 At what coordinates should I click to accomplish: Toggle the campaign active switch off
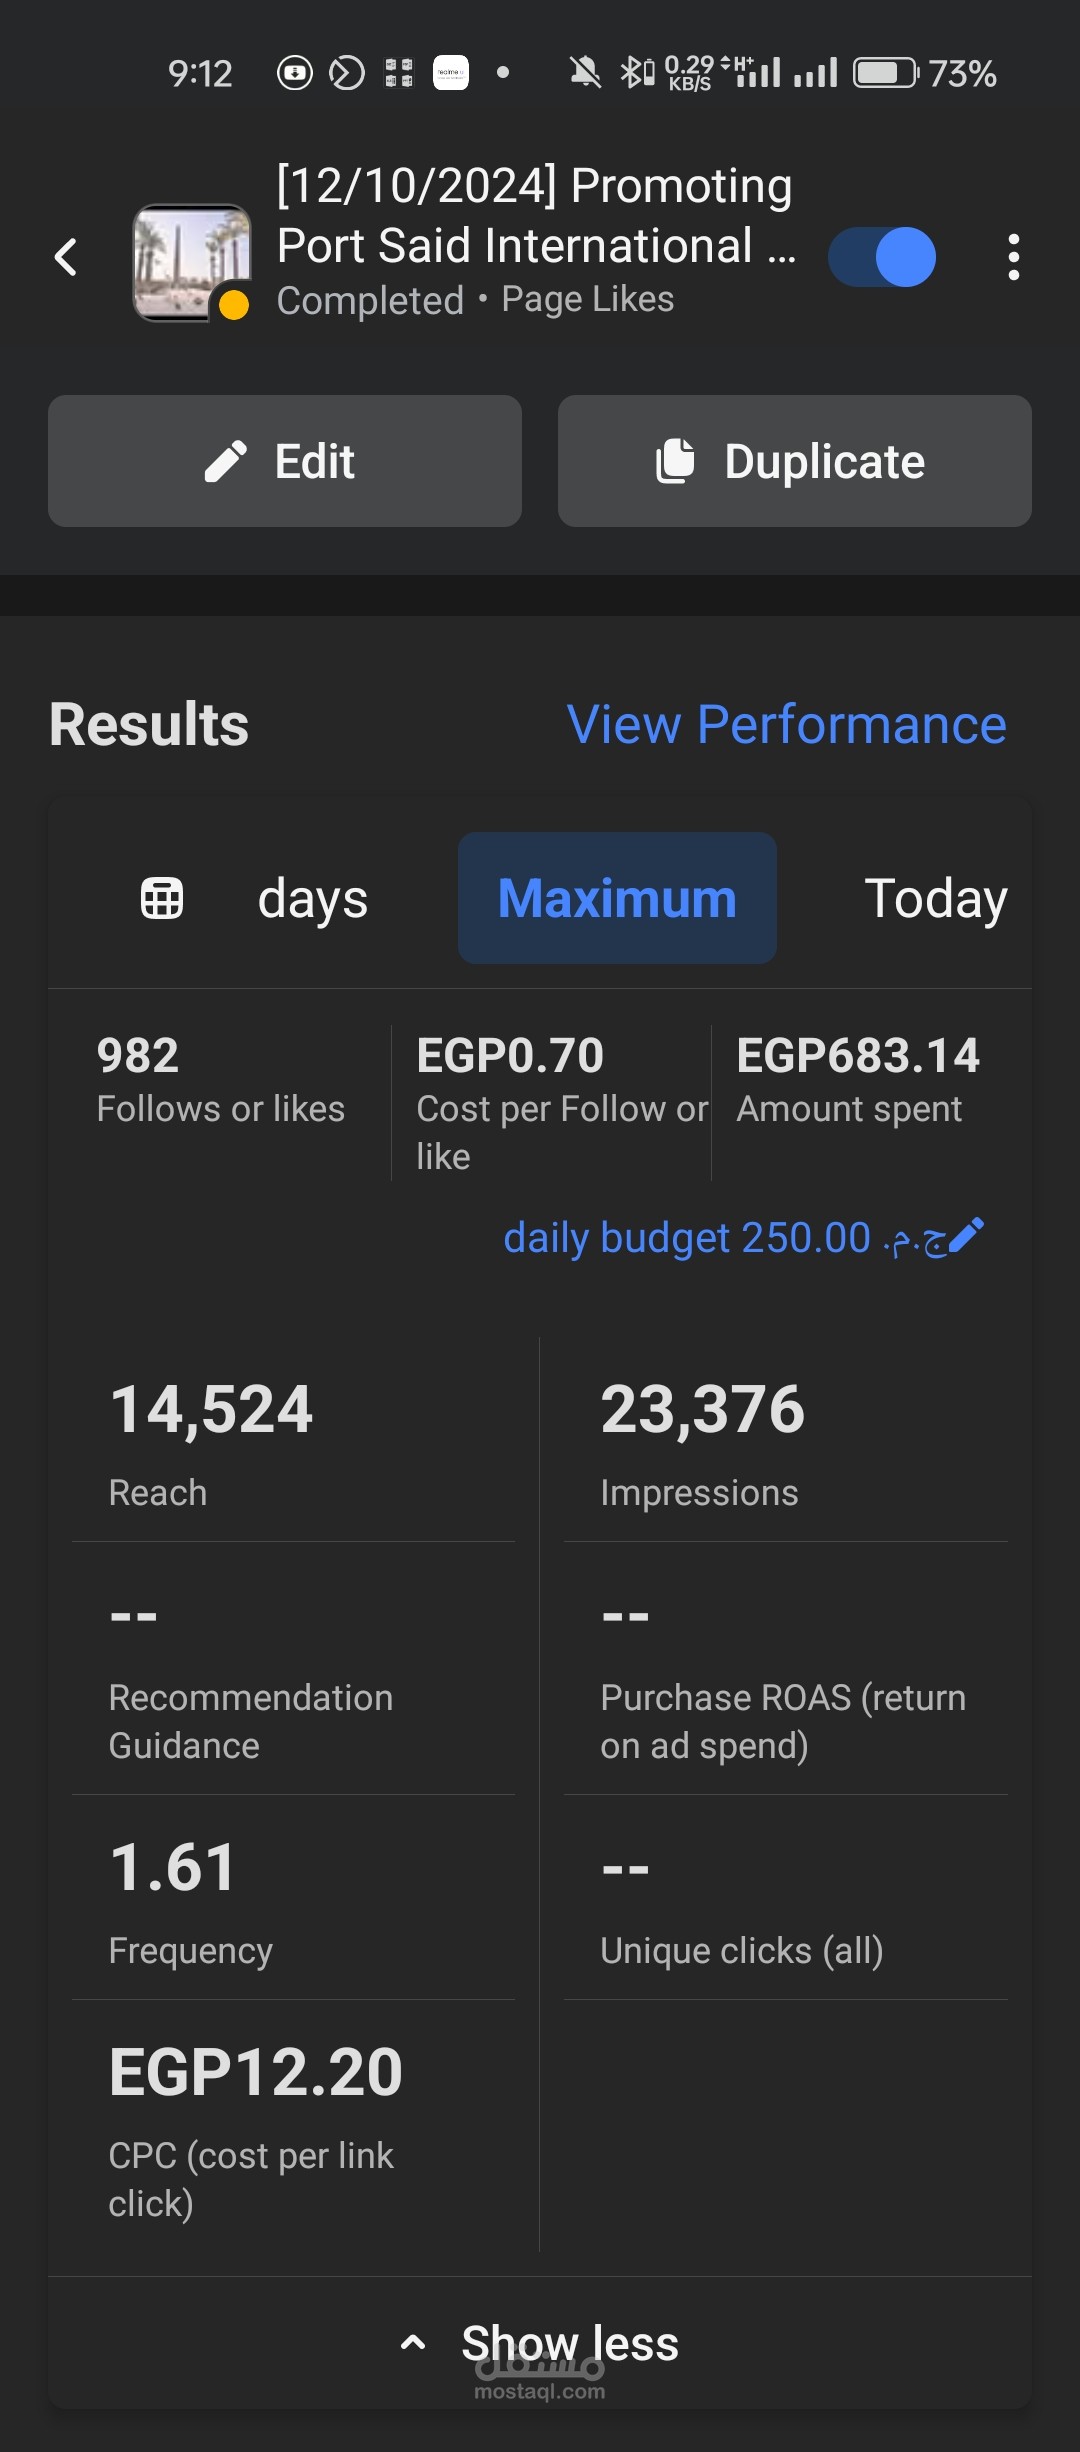tap(882, 257)
